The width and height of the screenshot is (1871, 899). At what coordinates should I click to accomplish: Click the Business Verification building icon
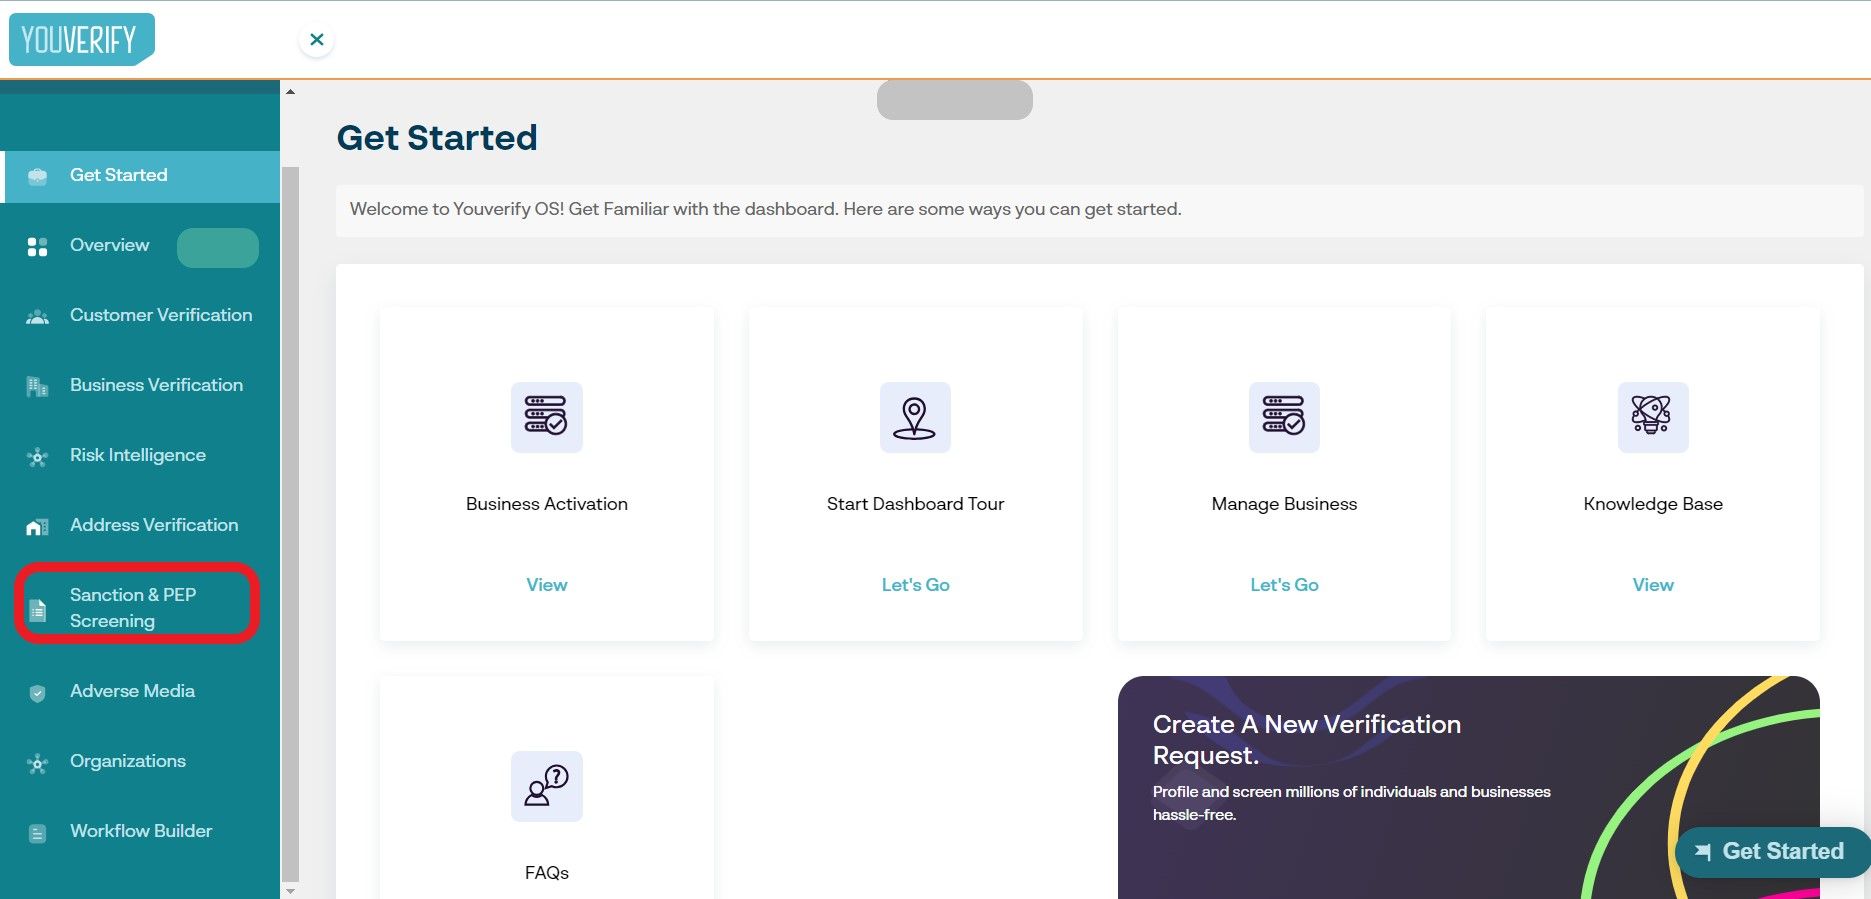pos(38,387)
